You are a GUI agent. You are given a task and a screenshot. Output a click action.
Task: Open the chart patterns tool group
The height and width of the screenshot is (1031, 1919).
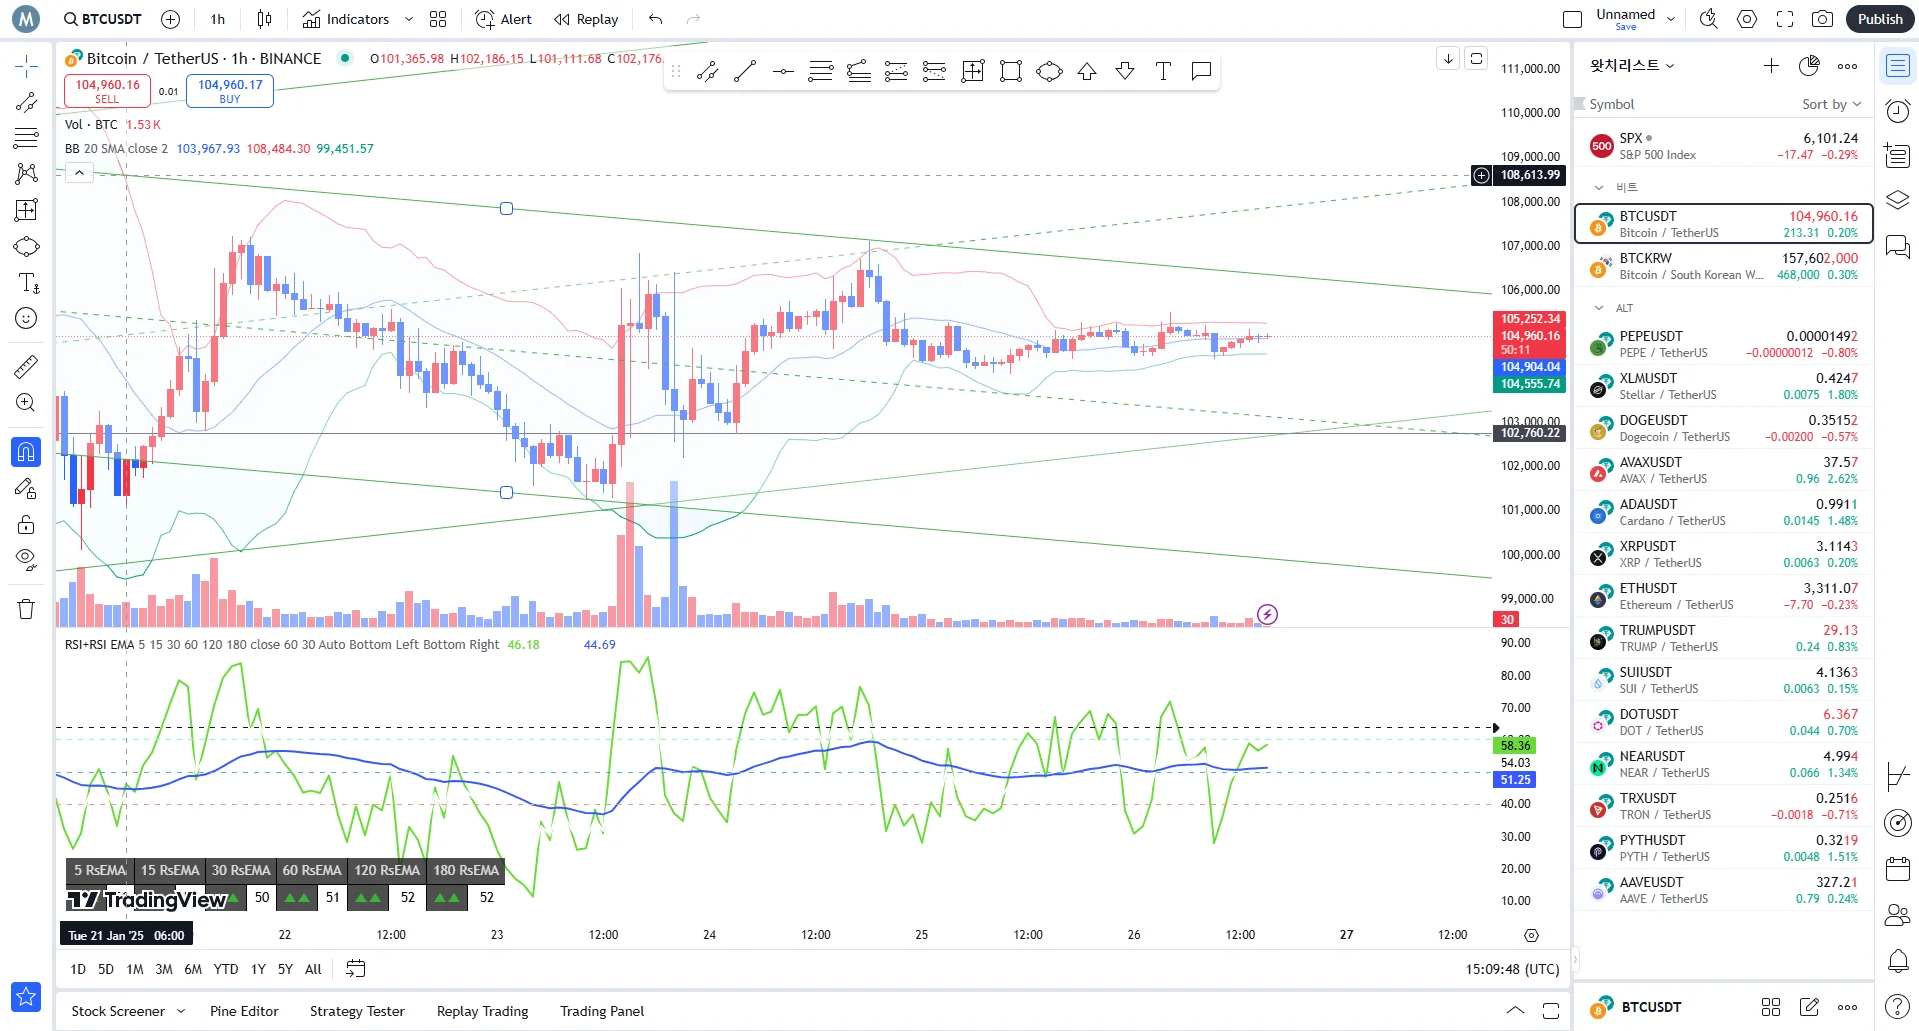pos(26,174)
